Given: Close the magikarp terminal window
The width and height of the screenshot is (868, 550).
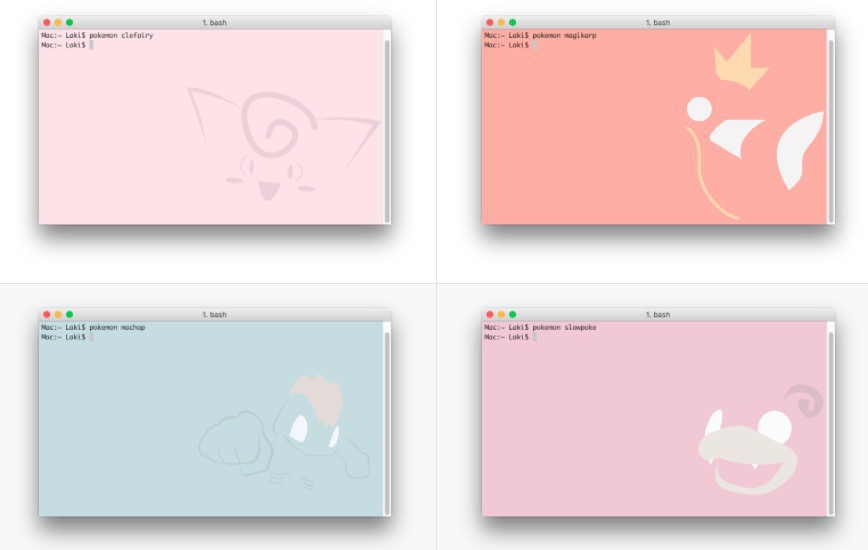Looking at the screenshot, I should pos(489,23).
